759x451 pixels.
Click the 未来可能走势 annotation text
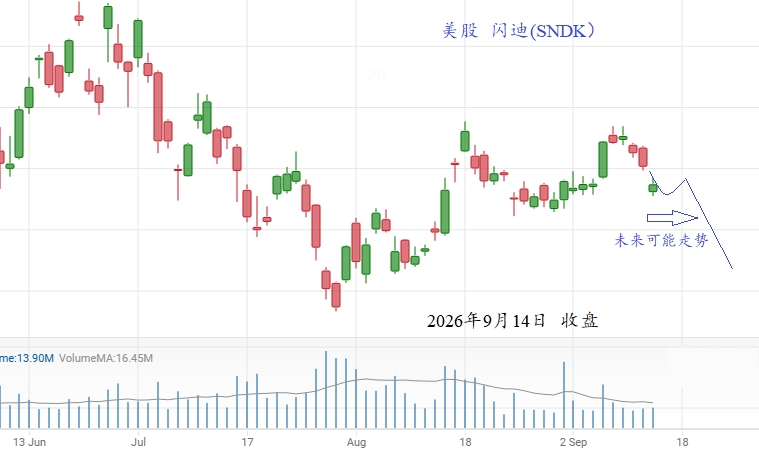pyautogui.click(x=661, y=240)
